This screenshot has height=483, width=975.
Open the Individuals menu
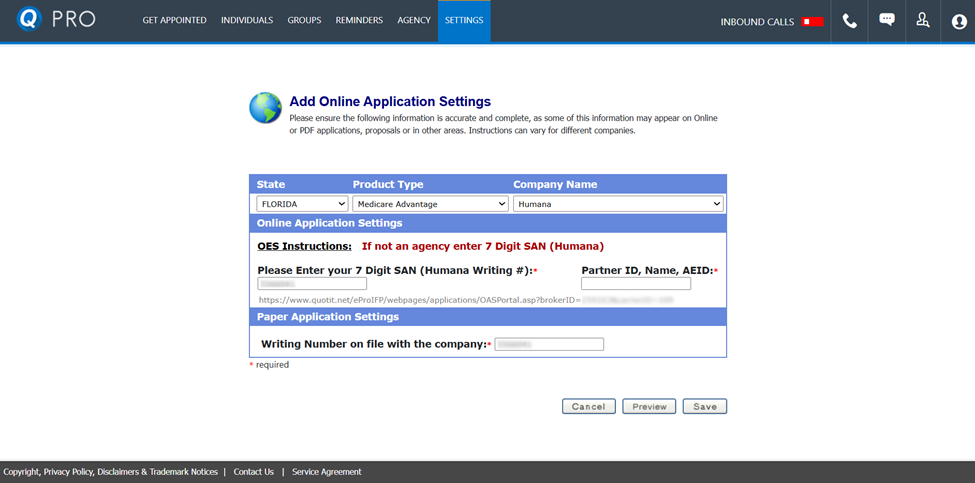click(247, 21)
